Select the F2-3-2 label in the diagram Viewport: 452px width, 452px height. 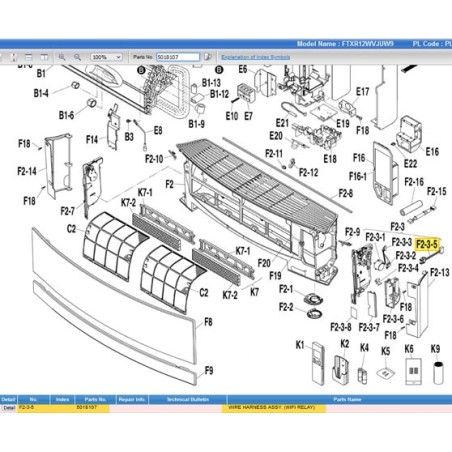click(406, 256)
